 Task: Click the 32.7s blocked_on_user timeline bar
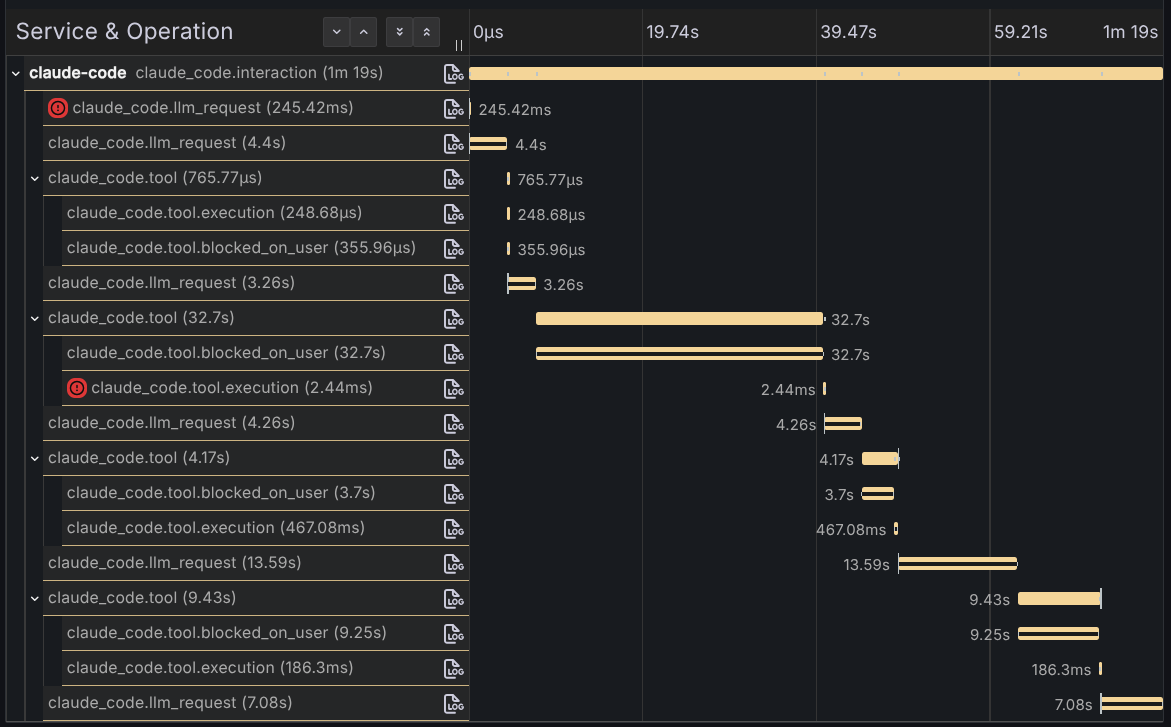click(679, 354)
